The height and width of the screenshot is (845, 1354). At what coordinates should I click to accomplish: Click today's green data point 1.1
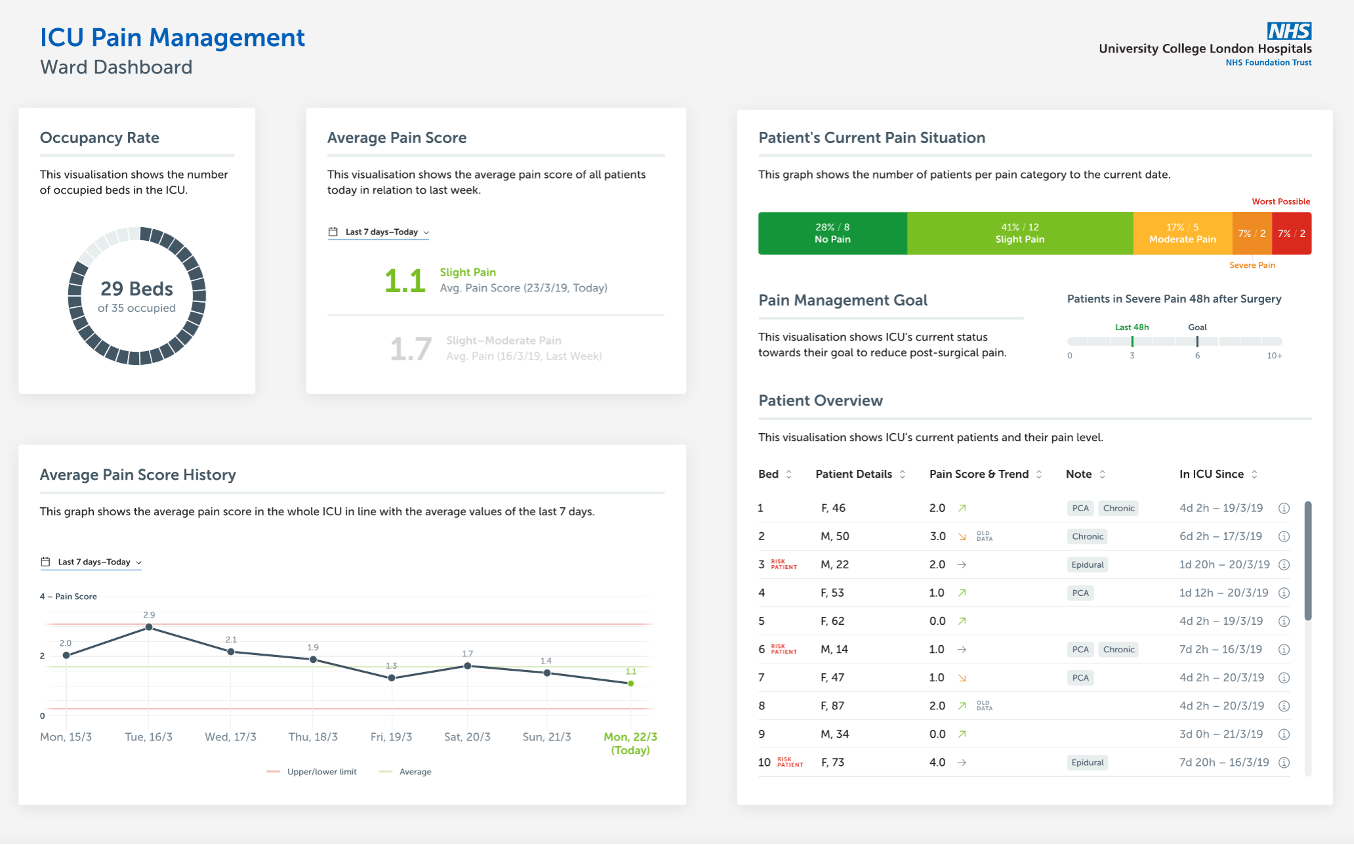point(631,683)
